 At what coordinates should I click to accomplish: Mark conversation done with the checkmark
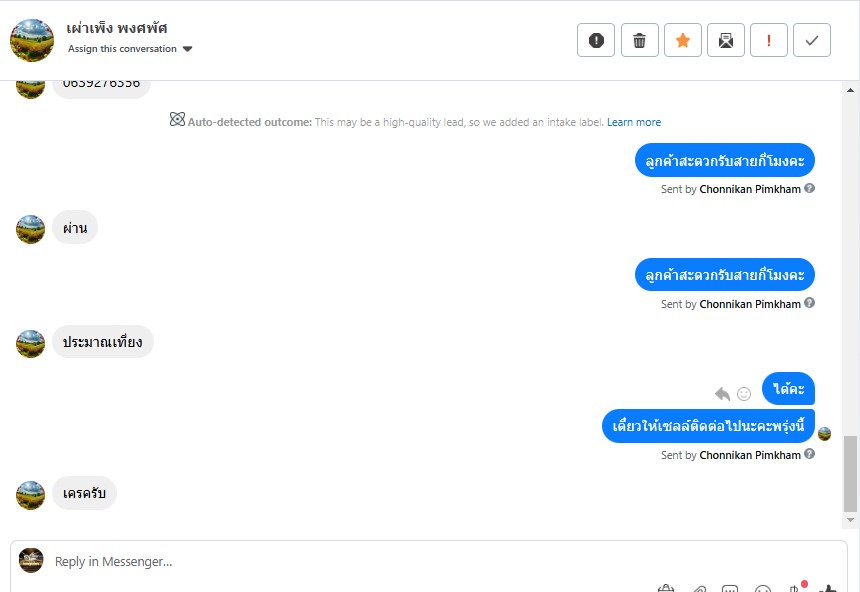(x=812, y=40)
